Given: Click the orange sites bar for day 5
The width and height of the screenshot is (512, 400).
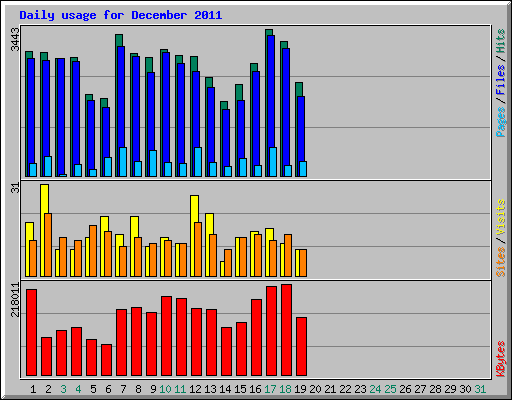Looking at the screenshot, I should 93,251.
